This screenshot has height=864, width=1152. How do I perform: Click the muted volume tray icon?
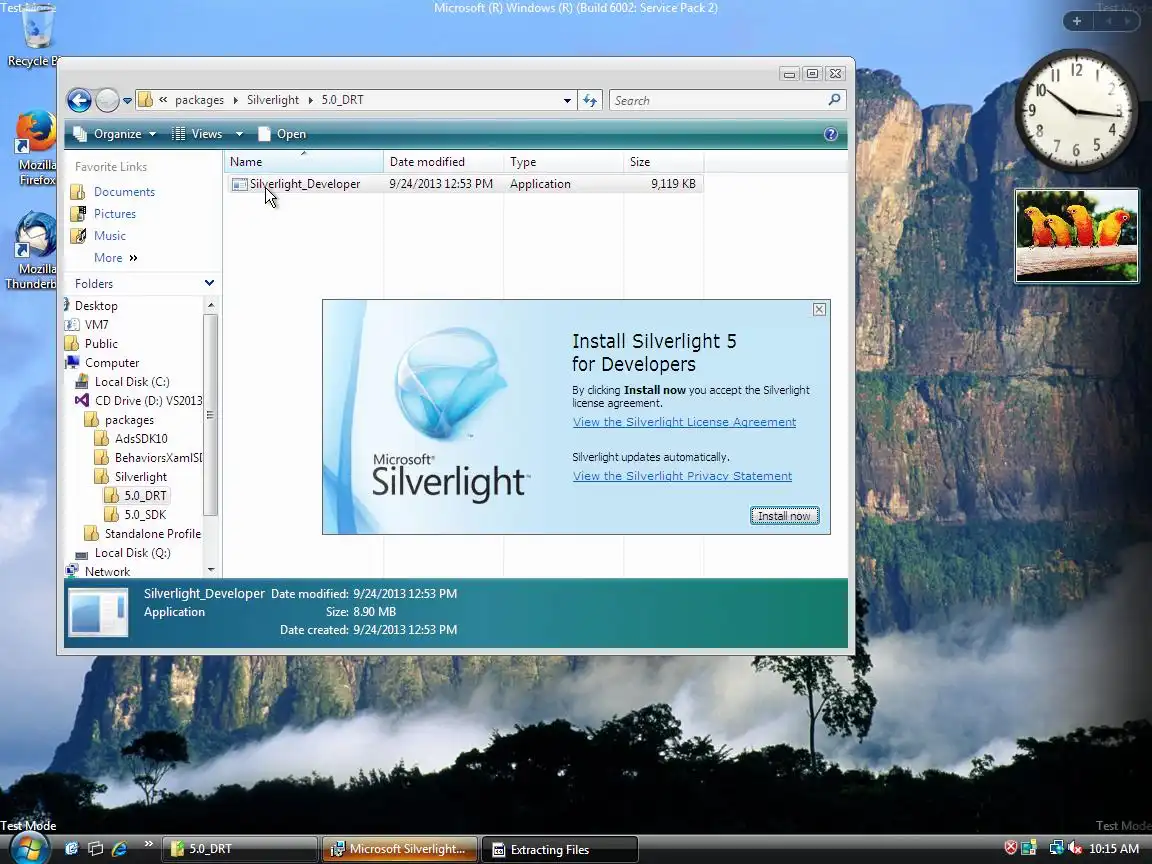(x=1075, y=848)
